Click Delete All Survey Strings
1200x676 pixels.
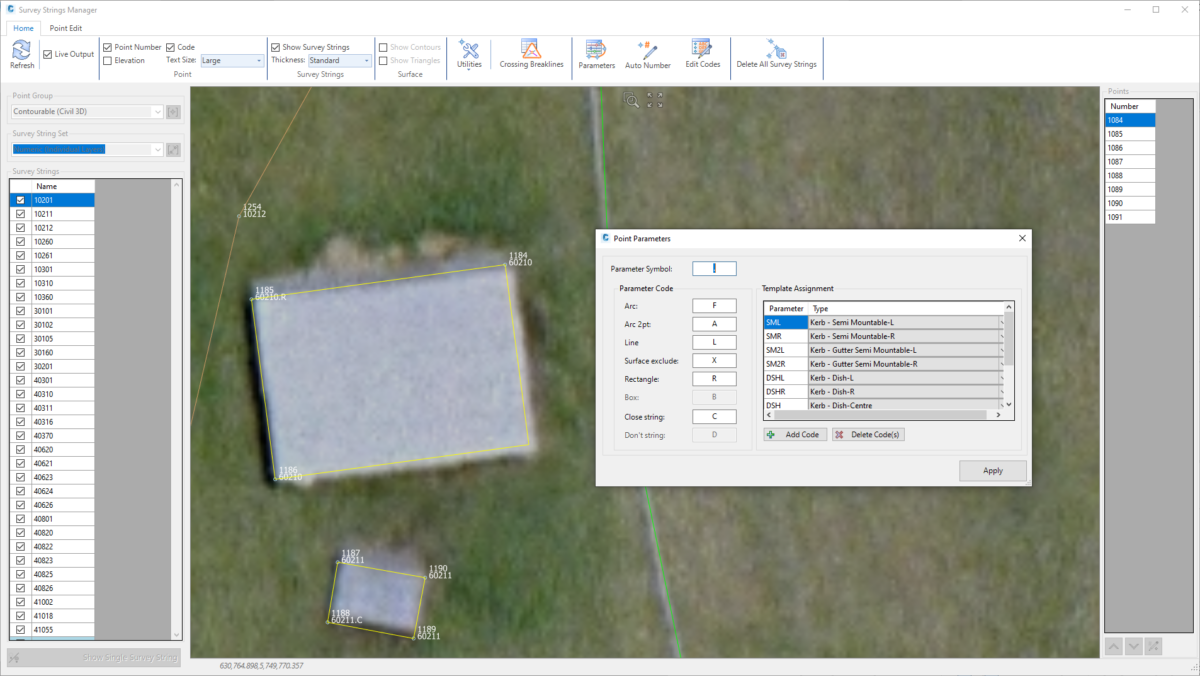(x=776, y=53)
